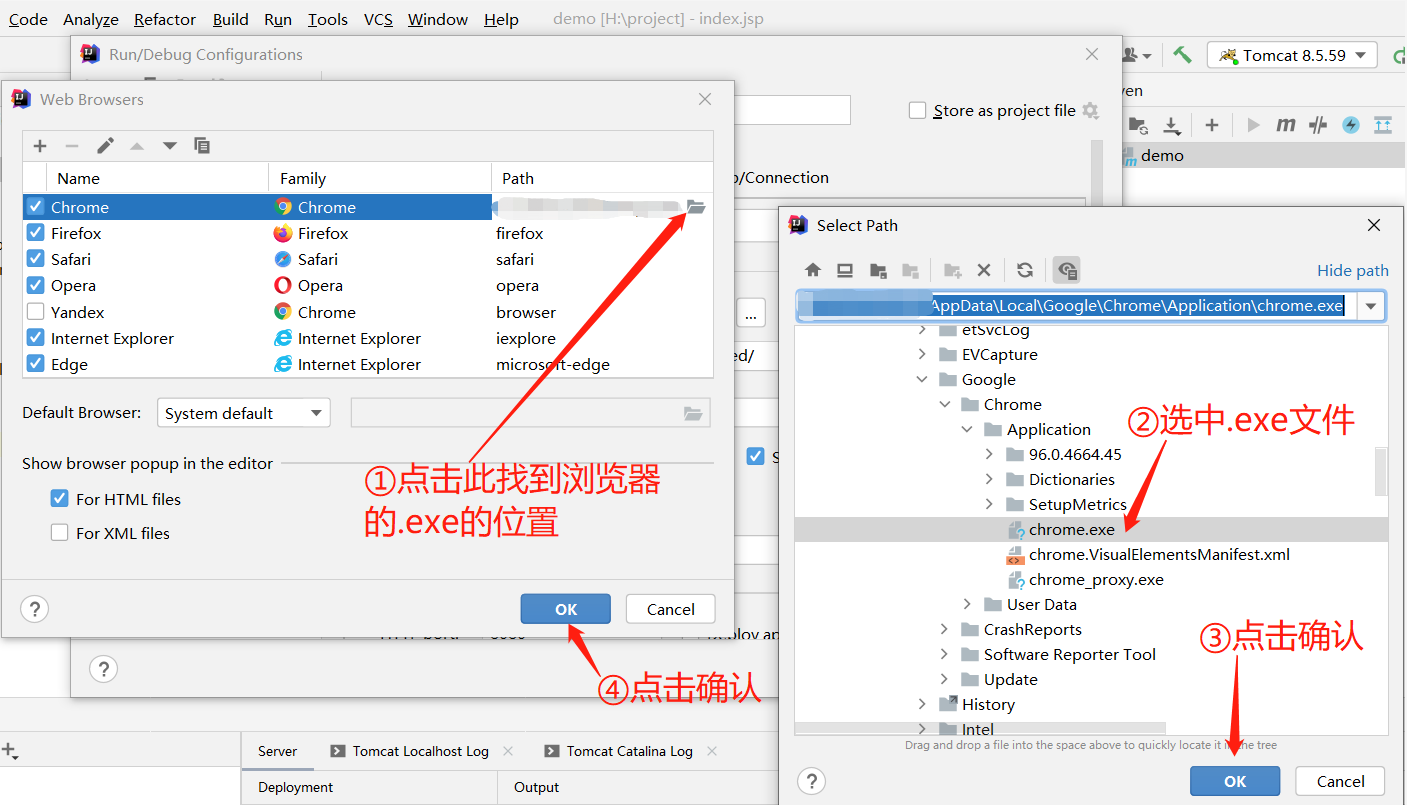This screenshot has width=1407, height=805.
Task: Toggle Maven offline mode icon
Action: [1319, 125]
